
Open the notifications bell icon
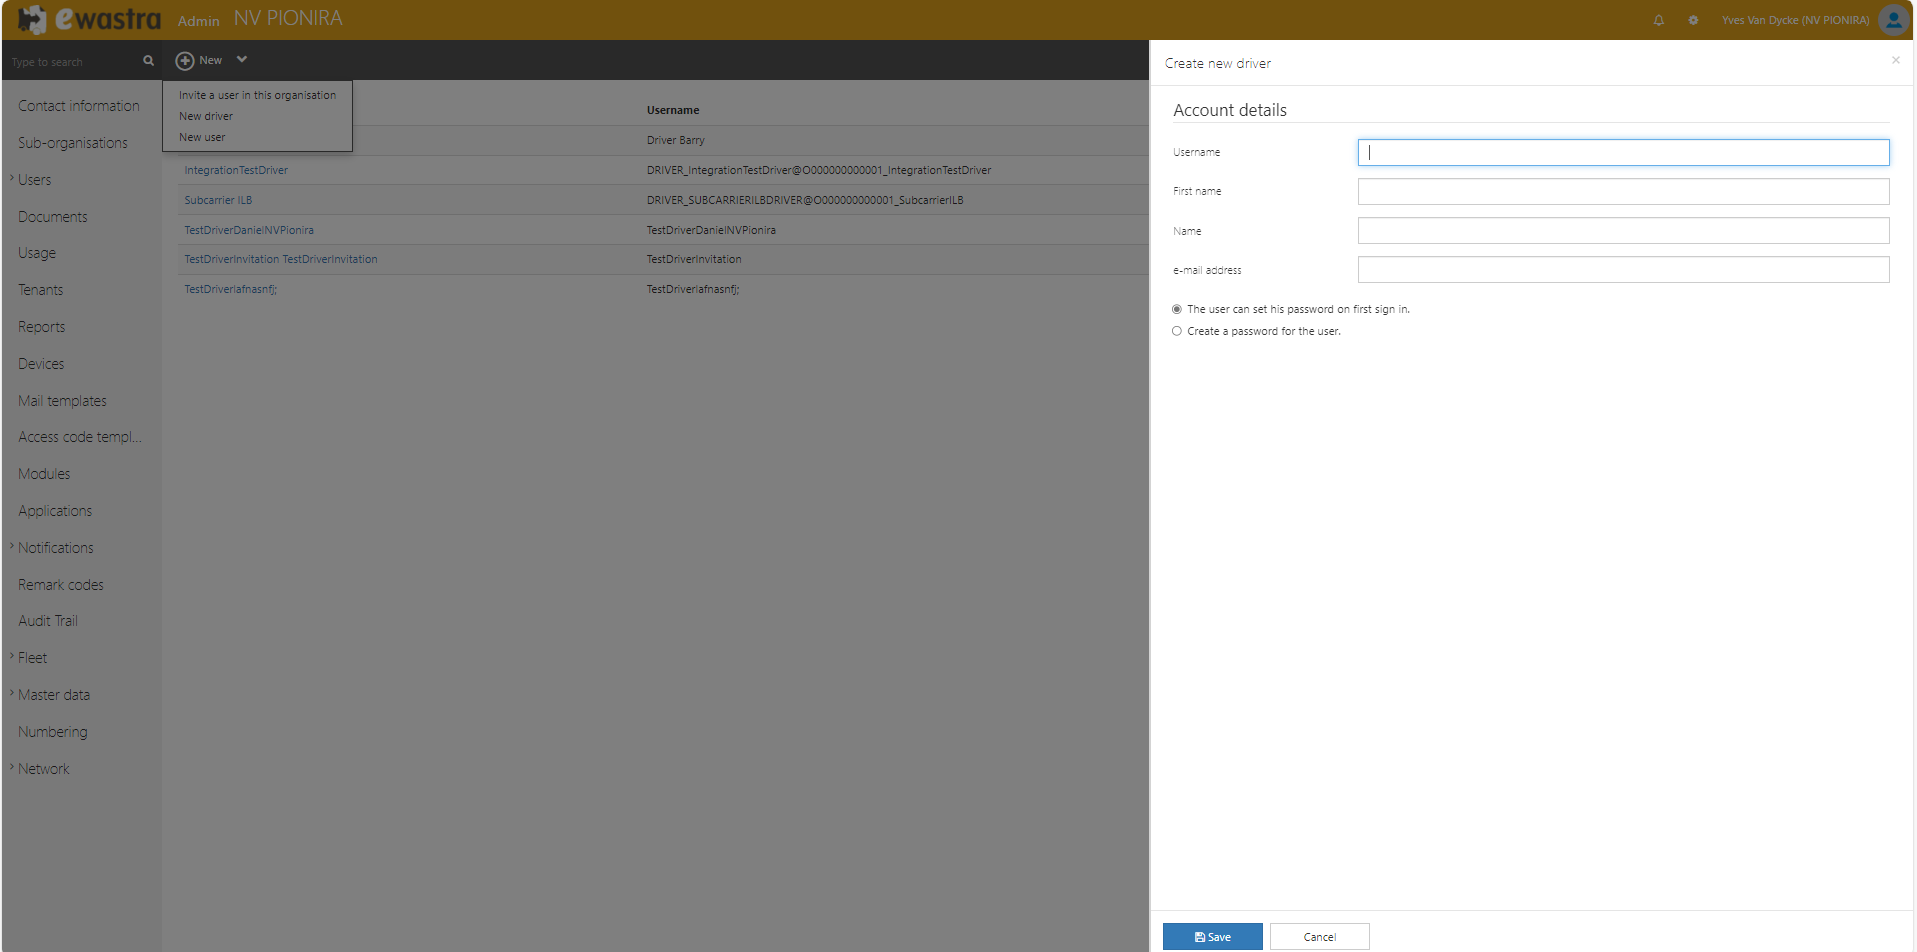coord(1658,20)
